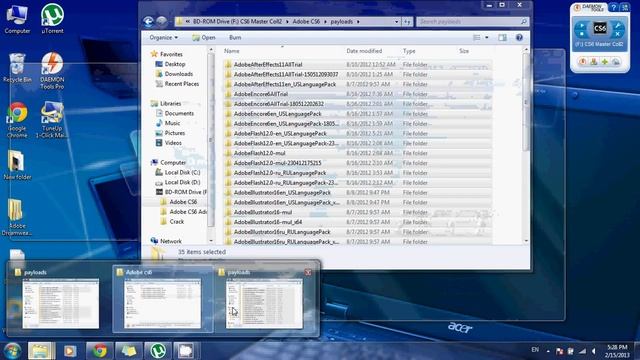The width and height of the screenshot is (640, 360).
Task: Click the Explorer back arrow button
Action: 149,21
